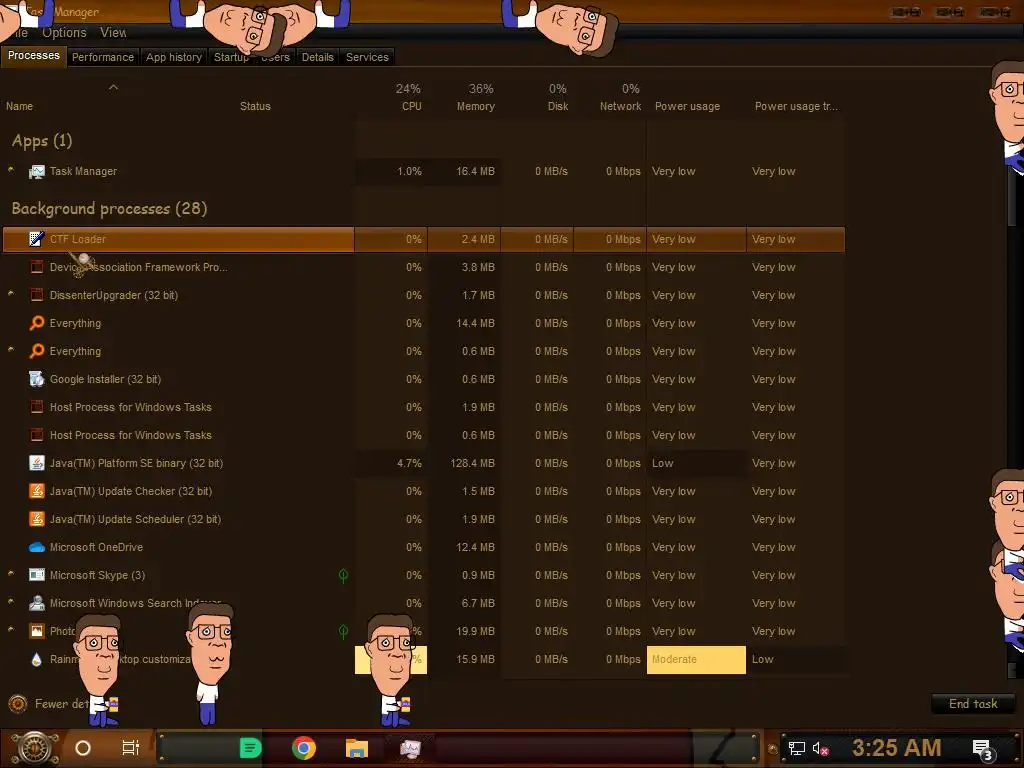Switch to the App history tab

coord(174,57)
